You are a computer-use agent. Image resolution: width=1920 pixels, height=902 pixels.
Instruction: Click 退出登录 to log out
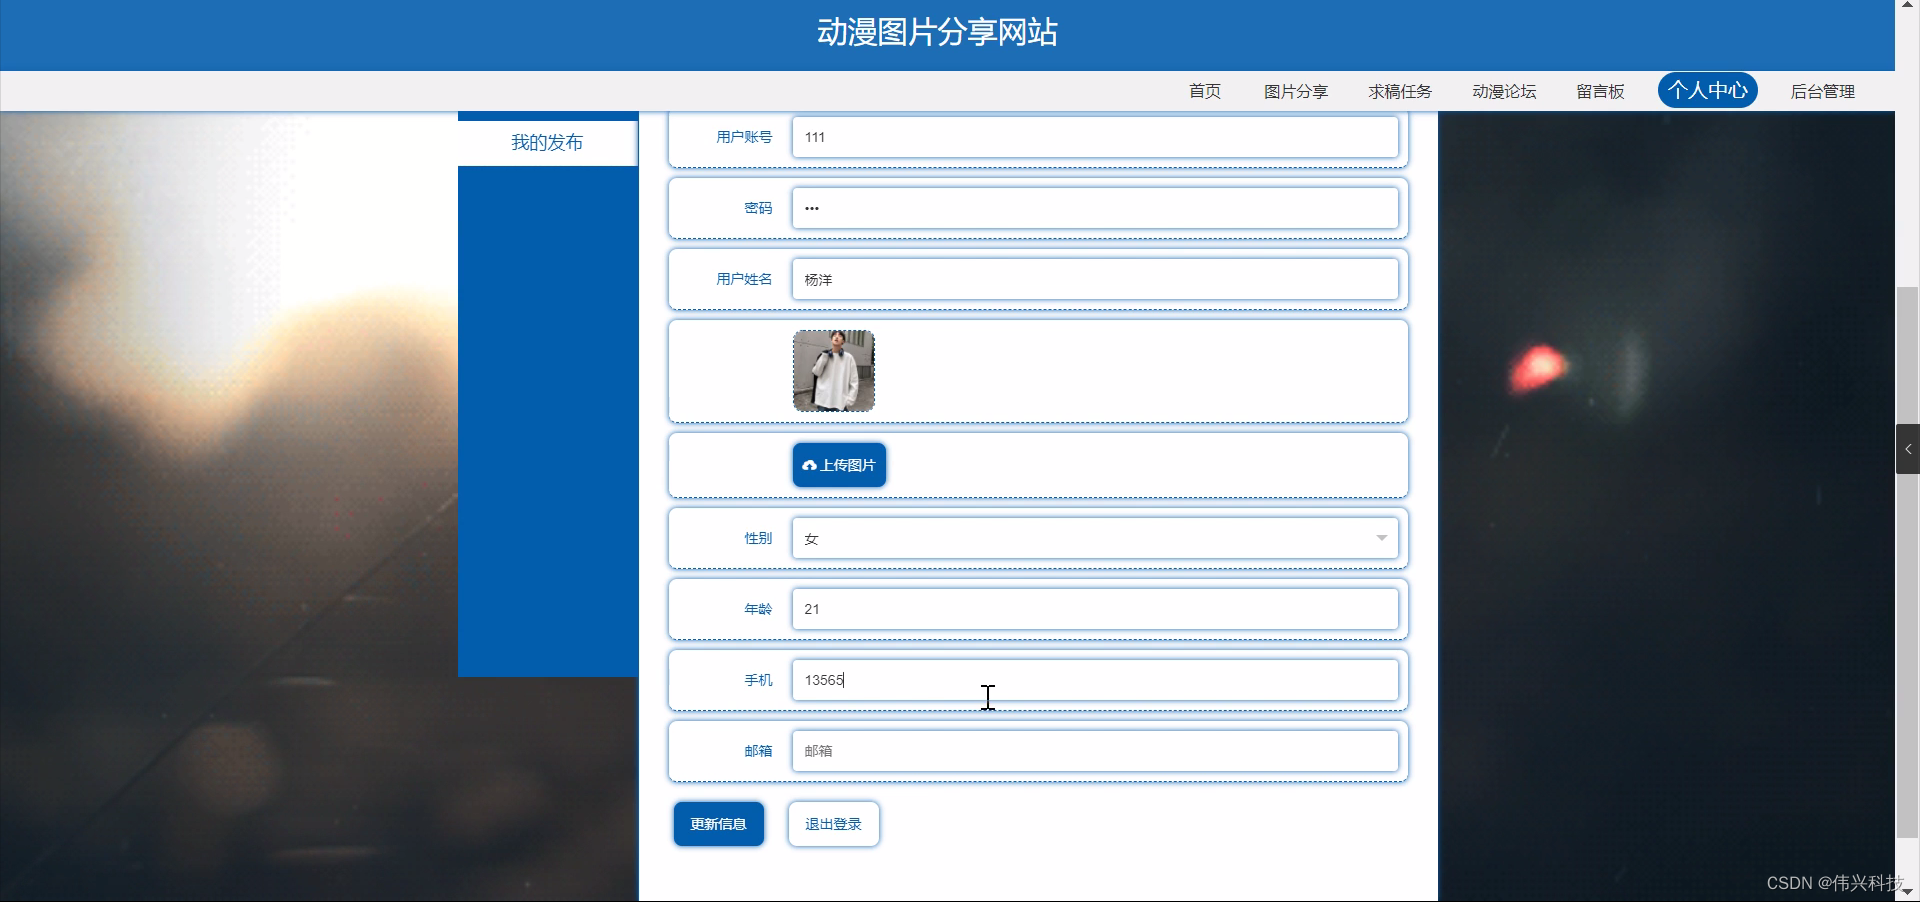pos(832,824)
